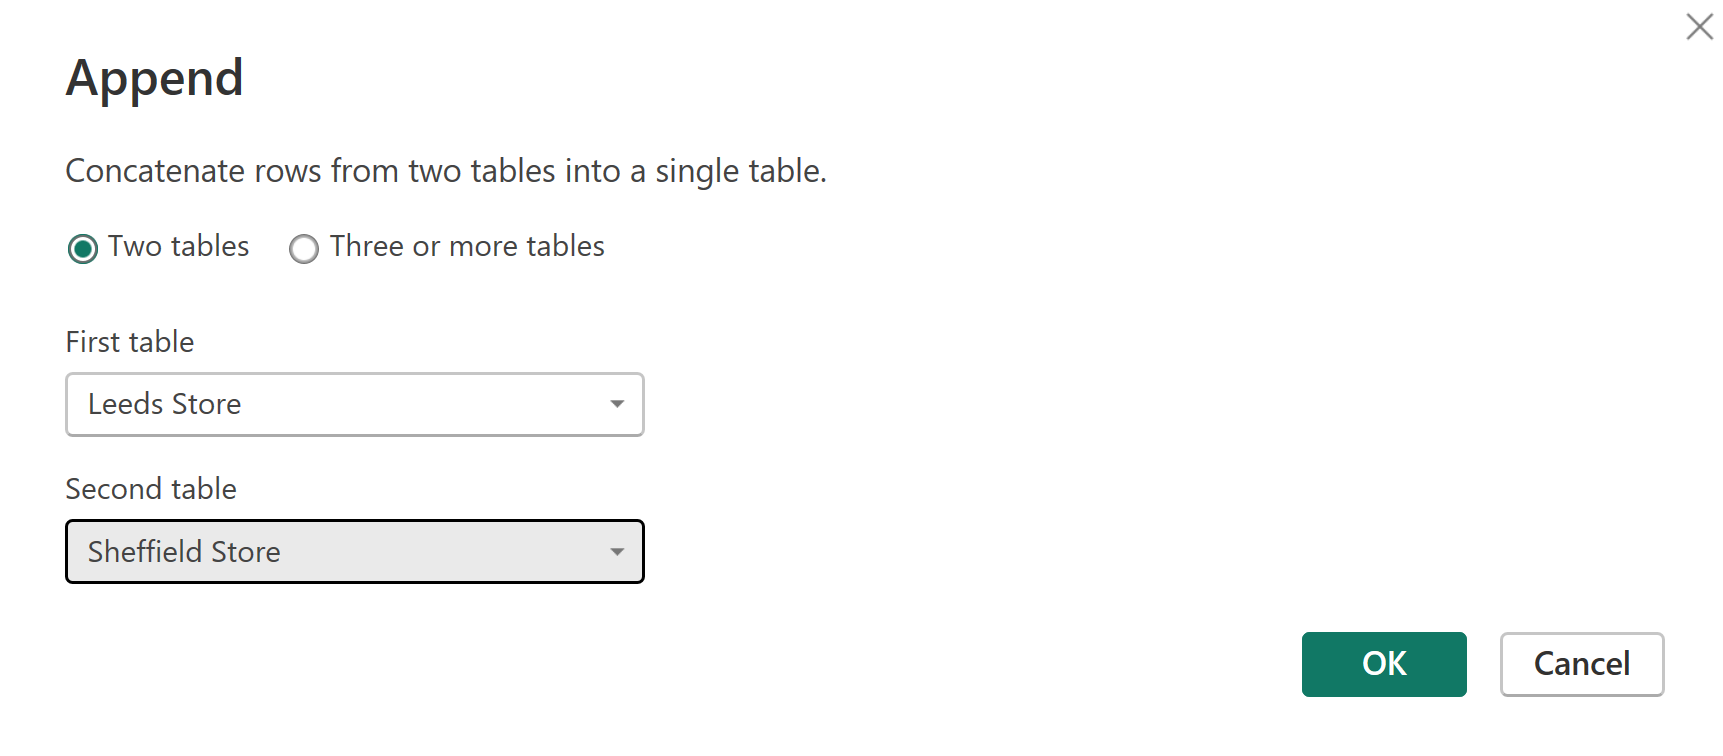Click the empty Three or more radio circle
The width and height of the screenshot is (1723, 756).
pos(304,248)
